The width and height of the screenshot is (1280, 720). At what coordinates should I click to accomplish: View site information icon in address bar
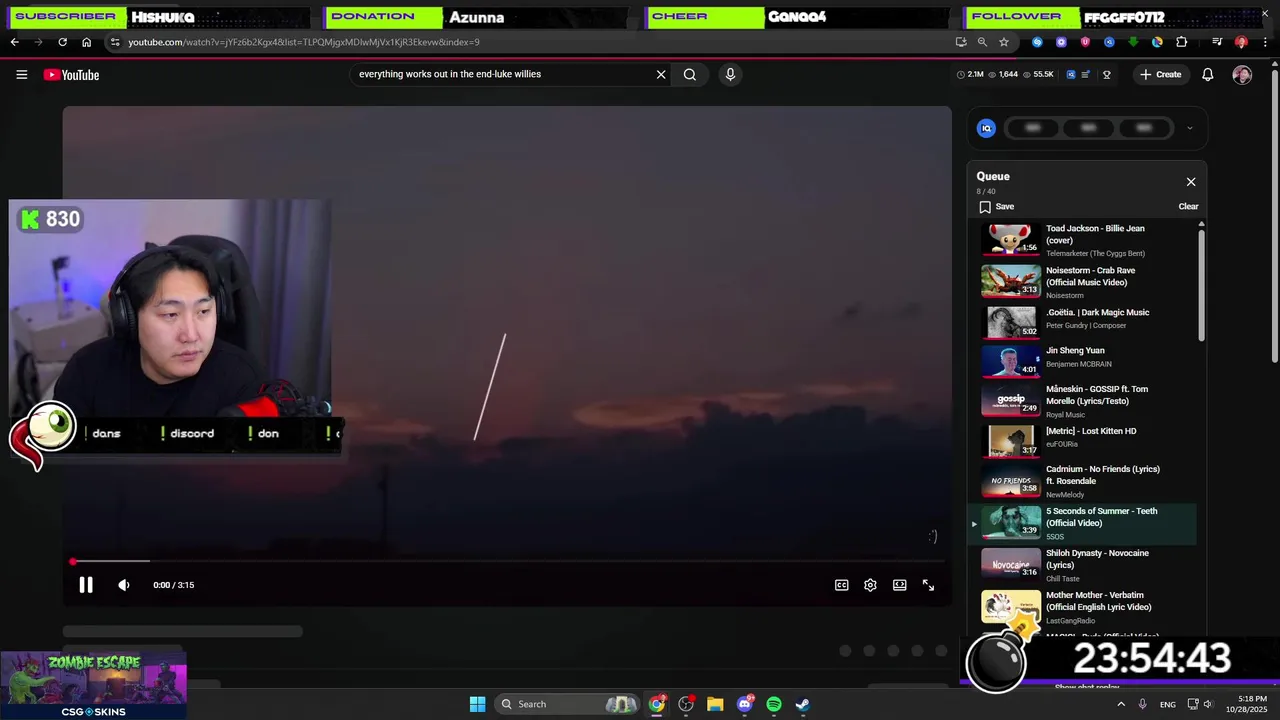tap(115, 42)
